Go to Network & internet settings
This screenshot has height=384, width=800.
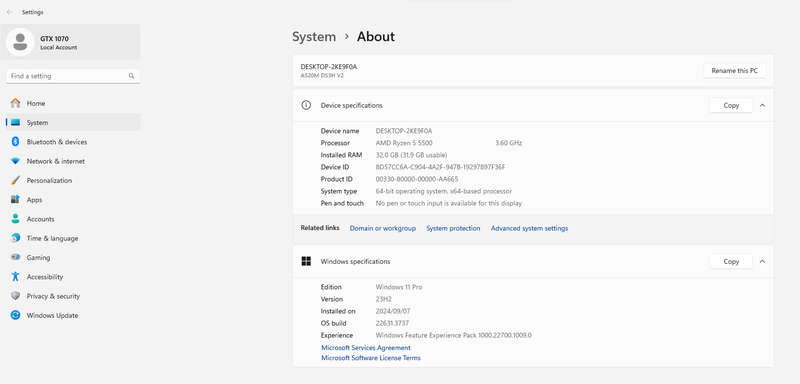(73, 161)
